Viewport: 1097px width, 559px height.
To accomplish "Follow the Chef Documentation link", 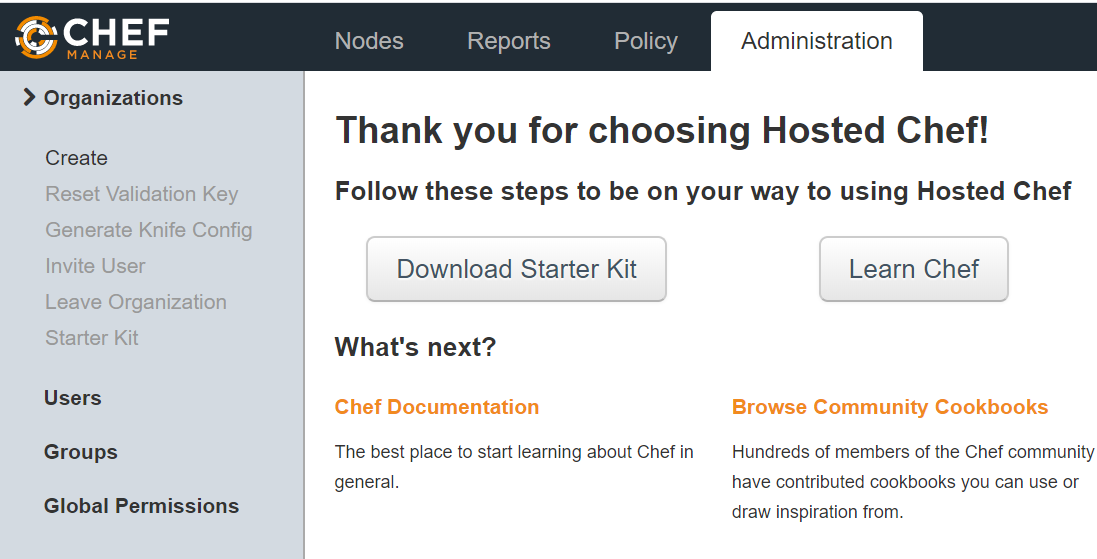I will tap(437, 407).
